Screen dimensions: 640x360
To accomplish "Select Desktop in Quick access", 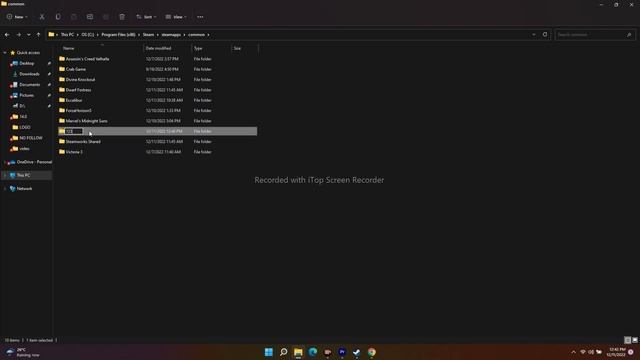I will [27, 63].
